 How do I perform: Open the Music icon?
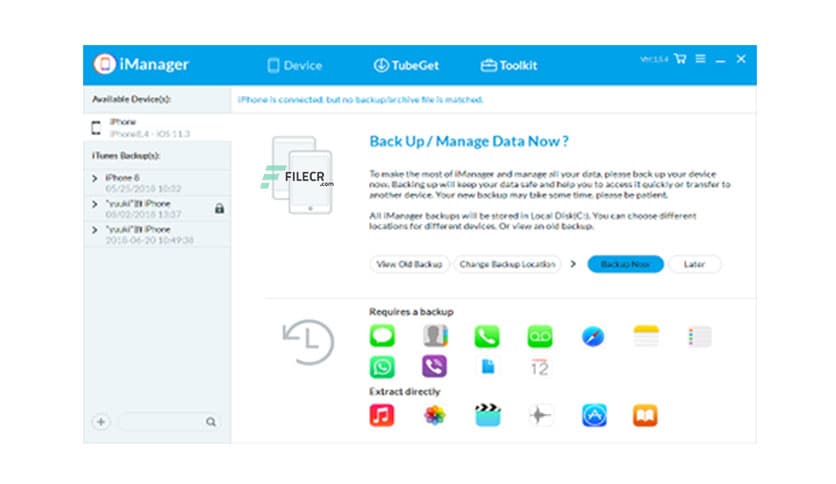[382, 415]
